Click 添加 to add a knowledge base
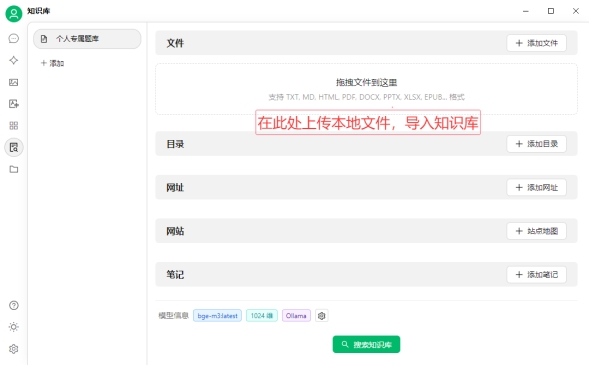Screen dimensions: 589x366 coord(53,63)
